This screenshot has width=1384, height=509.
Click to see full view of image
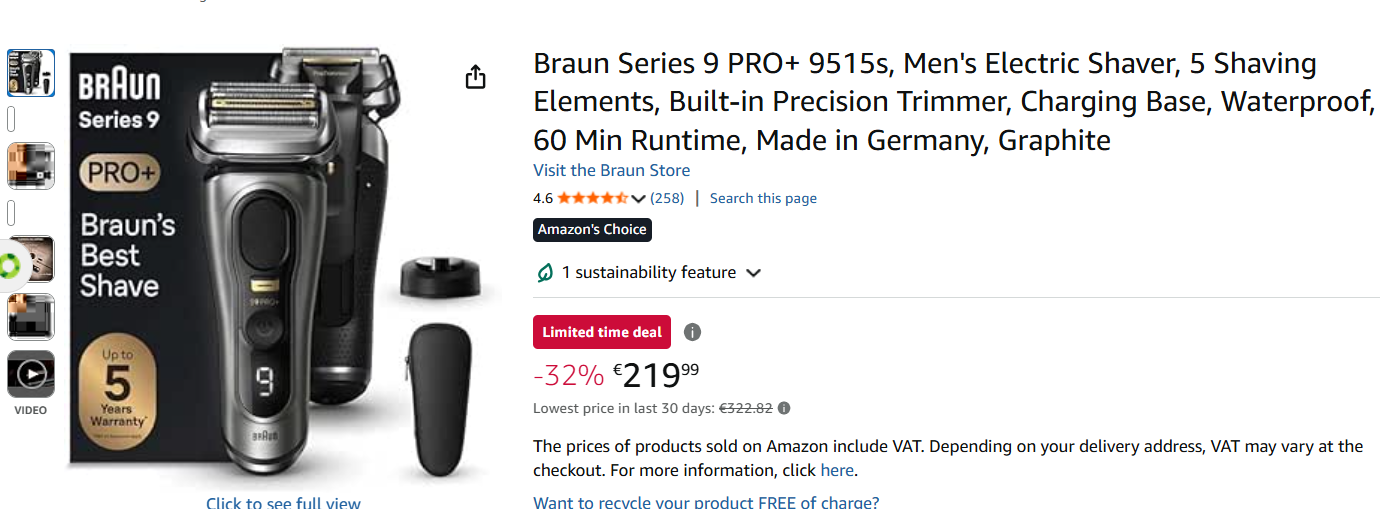[x=283, y=503]
